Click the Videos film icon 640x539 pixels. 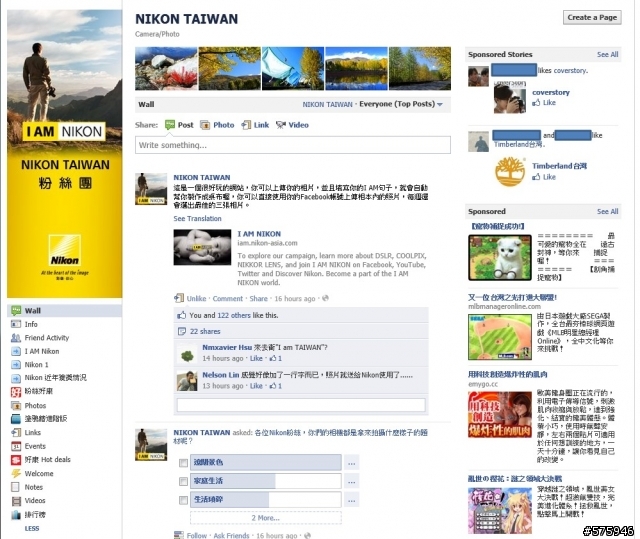[x=16, y=501]
